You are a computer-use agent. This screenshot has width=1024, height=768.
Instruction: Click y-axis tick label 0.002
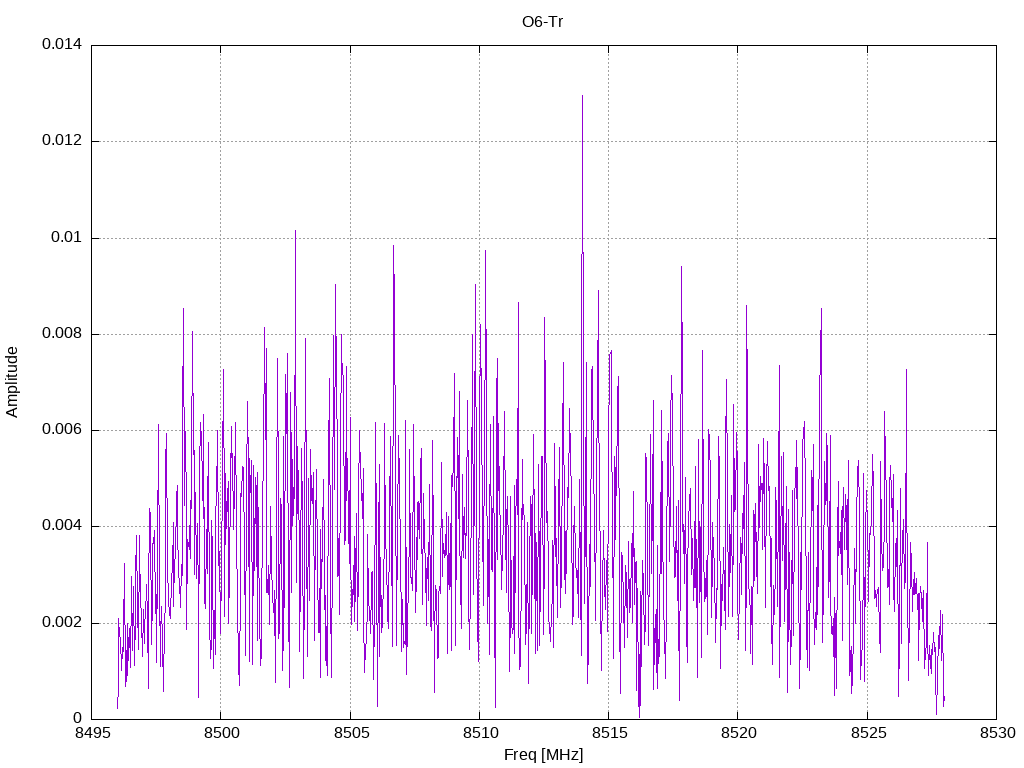[62, 622]
